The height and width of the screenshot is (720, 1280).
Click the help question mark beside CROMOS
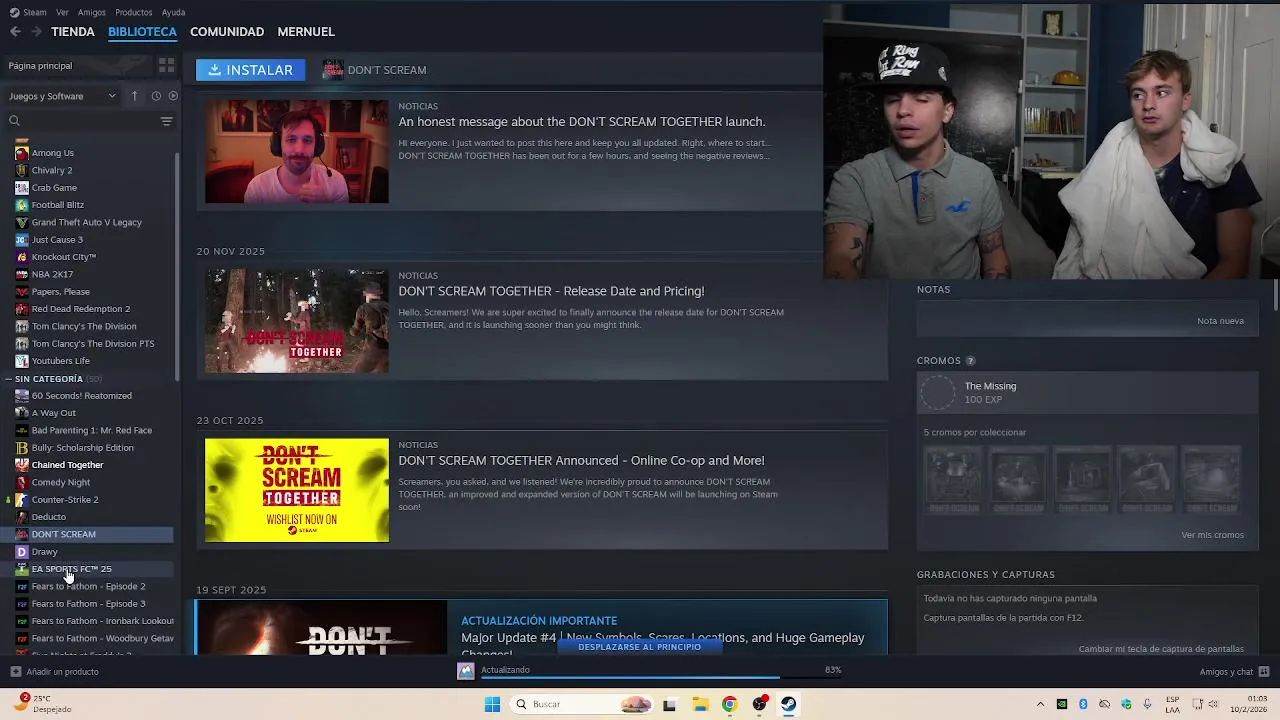click(970, 361)
